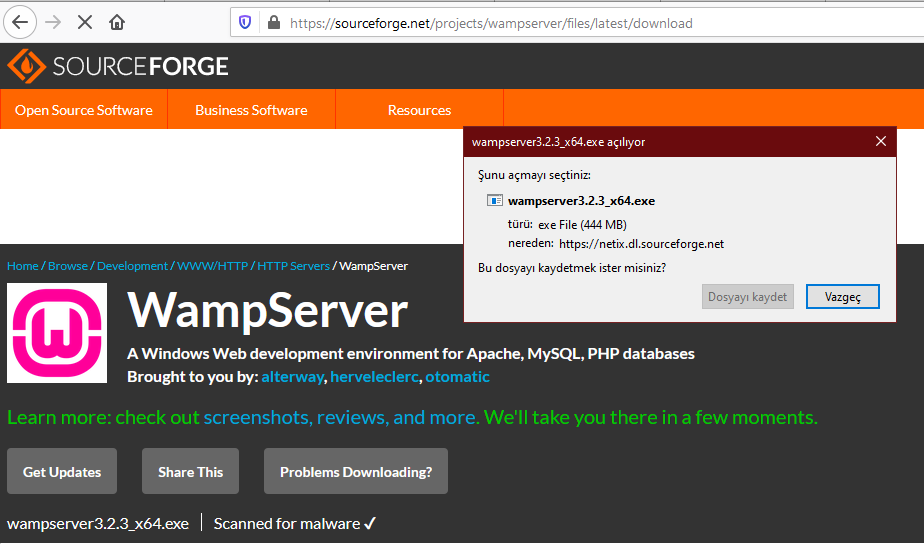Open the Business Software menu
This screenshot has width=924, height=544.
pyautogui.click(x=251, y=110)
